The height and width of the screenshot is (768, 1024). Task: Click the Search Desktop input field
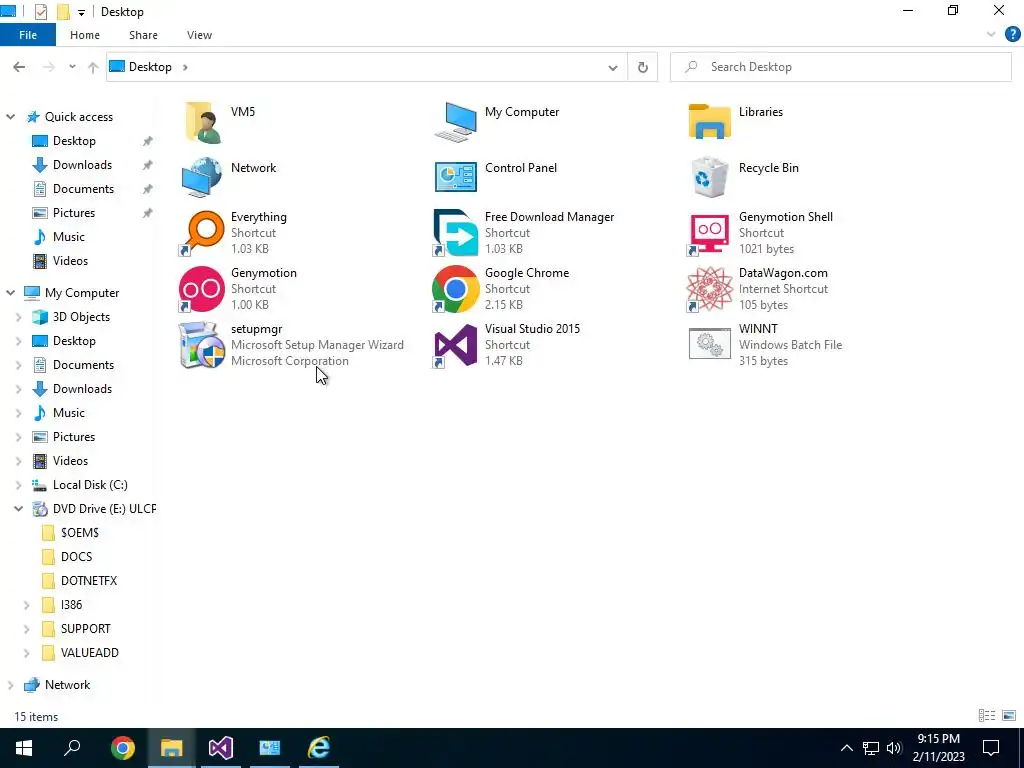840,67
